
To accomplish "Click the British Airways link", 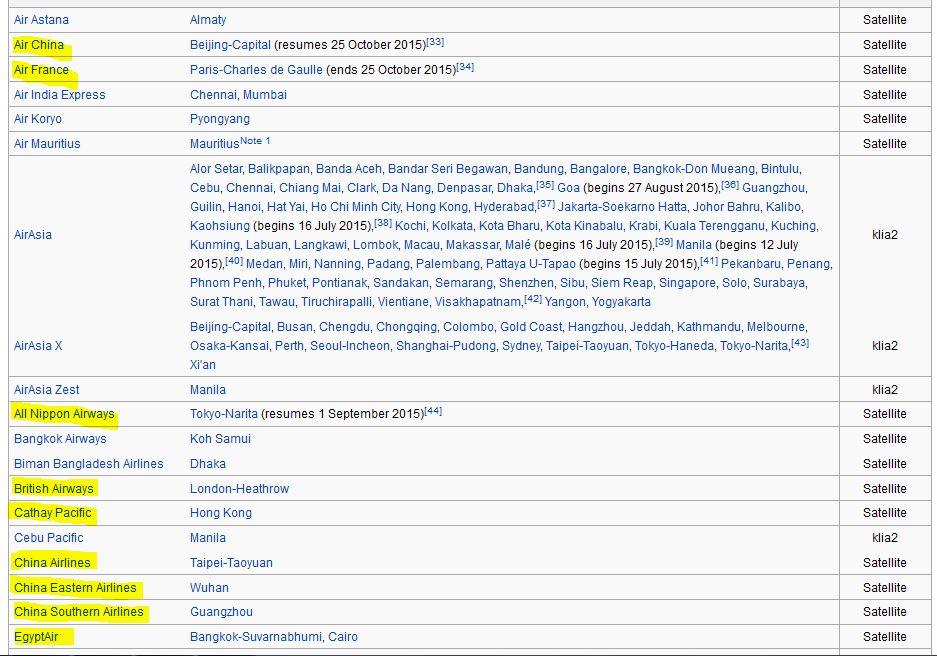I will click(54, 489).
